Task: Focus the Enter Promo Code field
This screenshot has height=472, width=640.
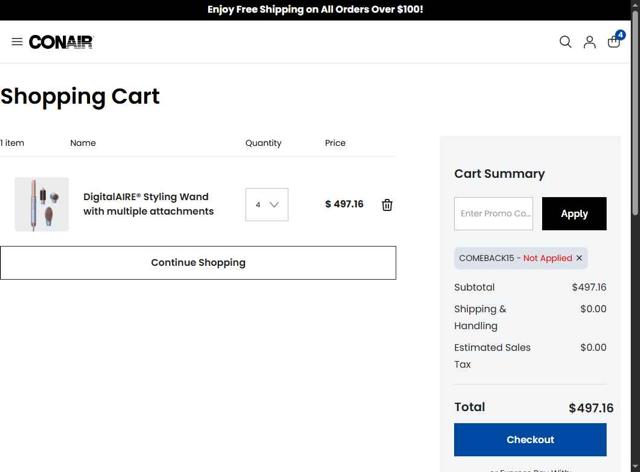Action: (x=493, y=214)
